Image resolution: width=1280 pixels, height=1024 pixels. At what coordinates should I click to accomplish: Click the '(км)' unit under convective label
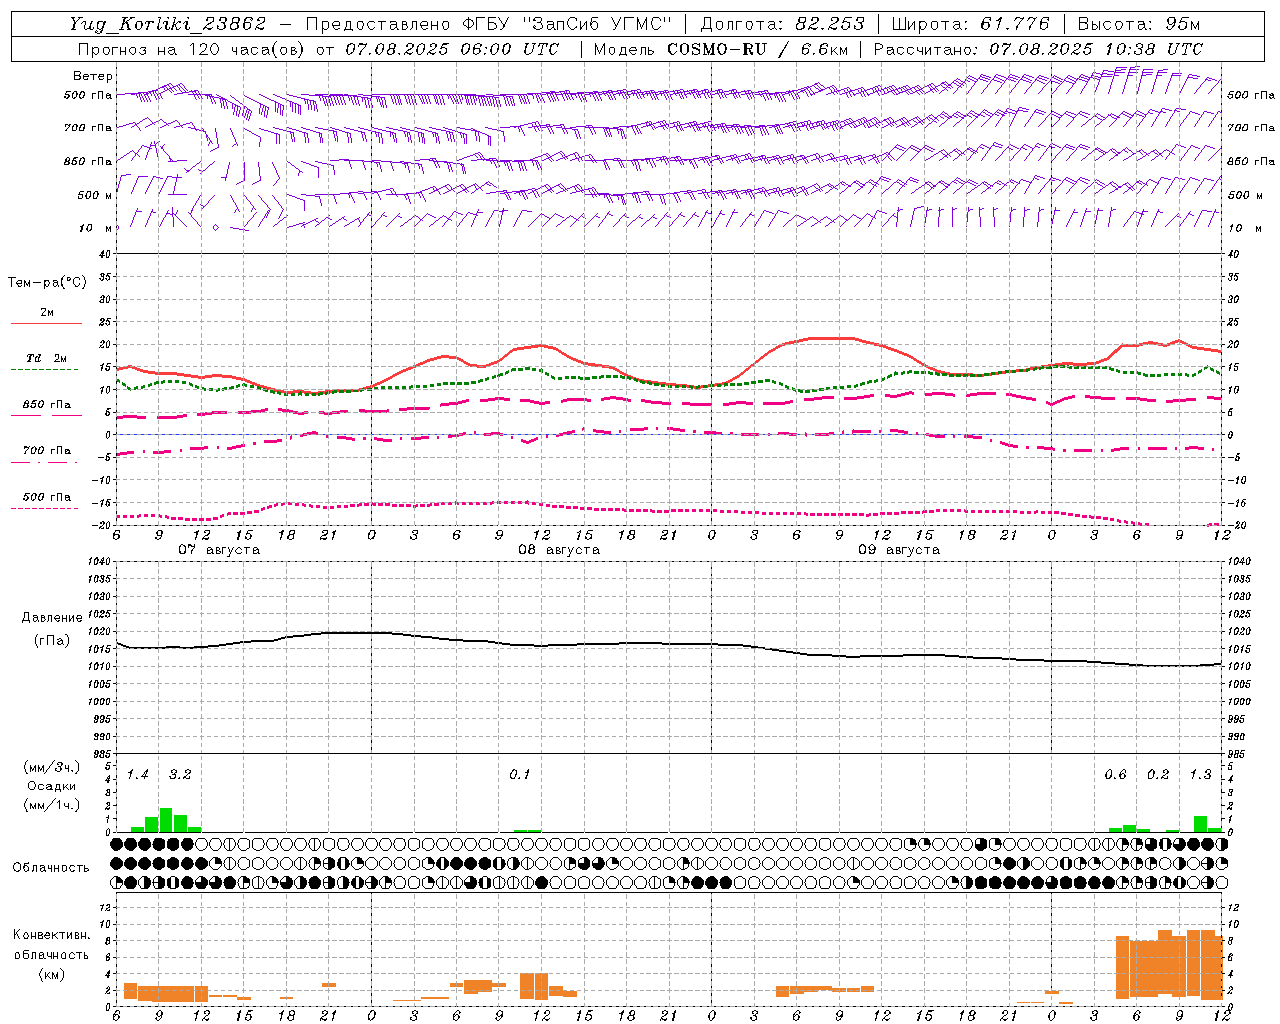[52, 974]
